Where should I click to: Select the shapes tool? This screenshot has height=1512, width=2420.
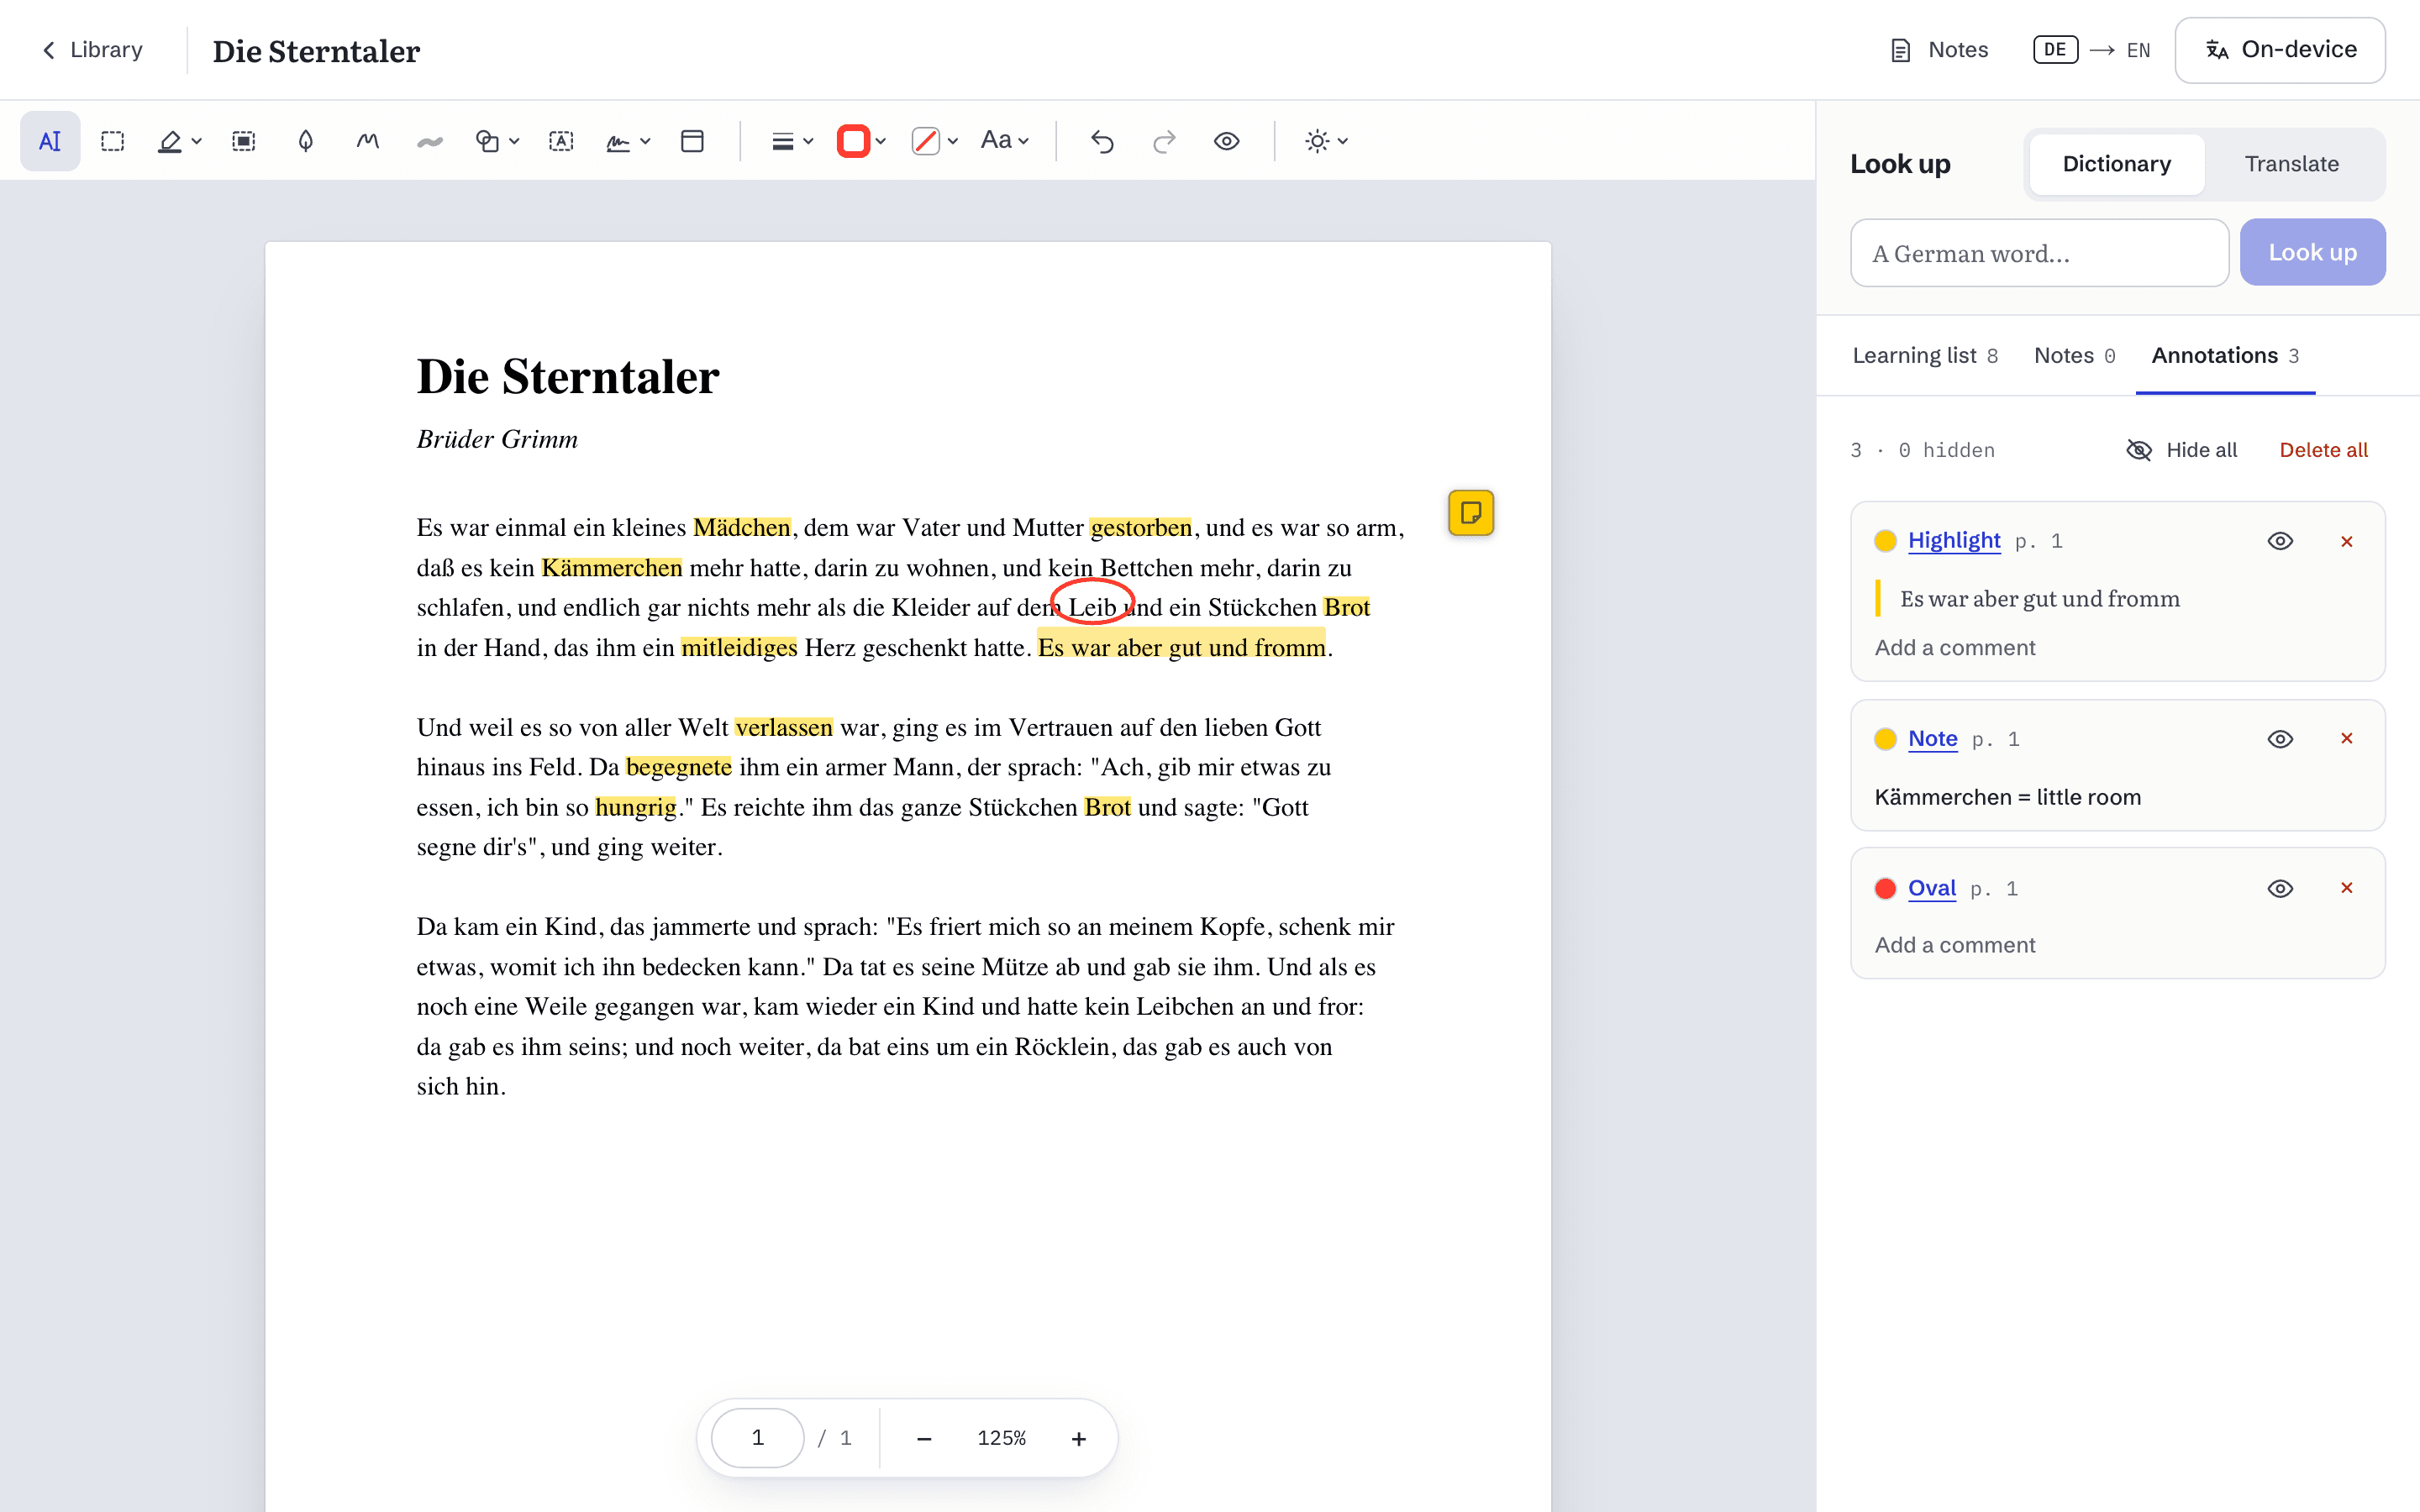pos(487,141)
